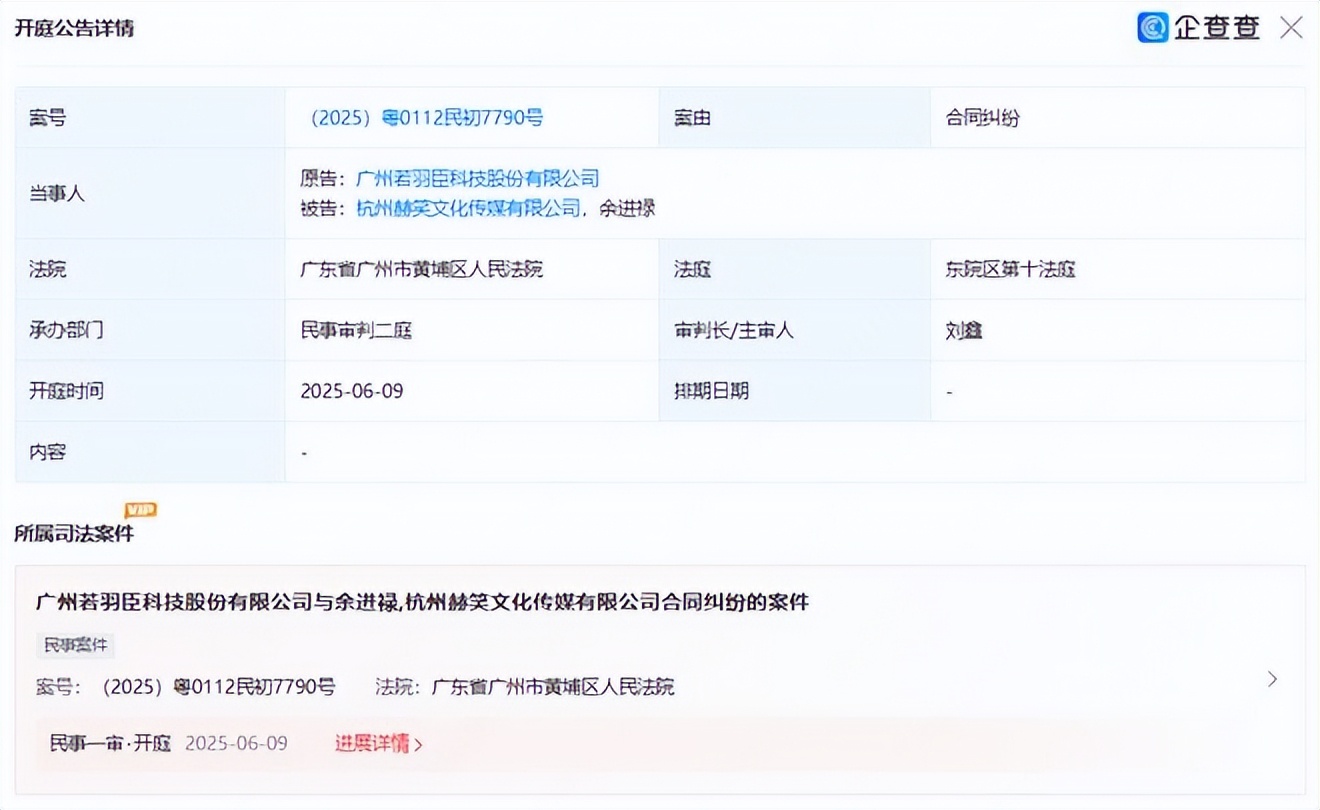
Task: Open the case card's right chevron arrow
Action: pyautogui.click(x=1272, y=679)
